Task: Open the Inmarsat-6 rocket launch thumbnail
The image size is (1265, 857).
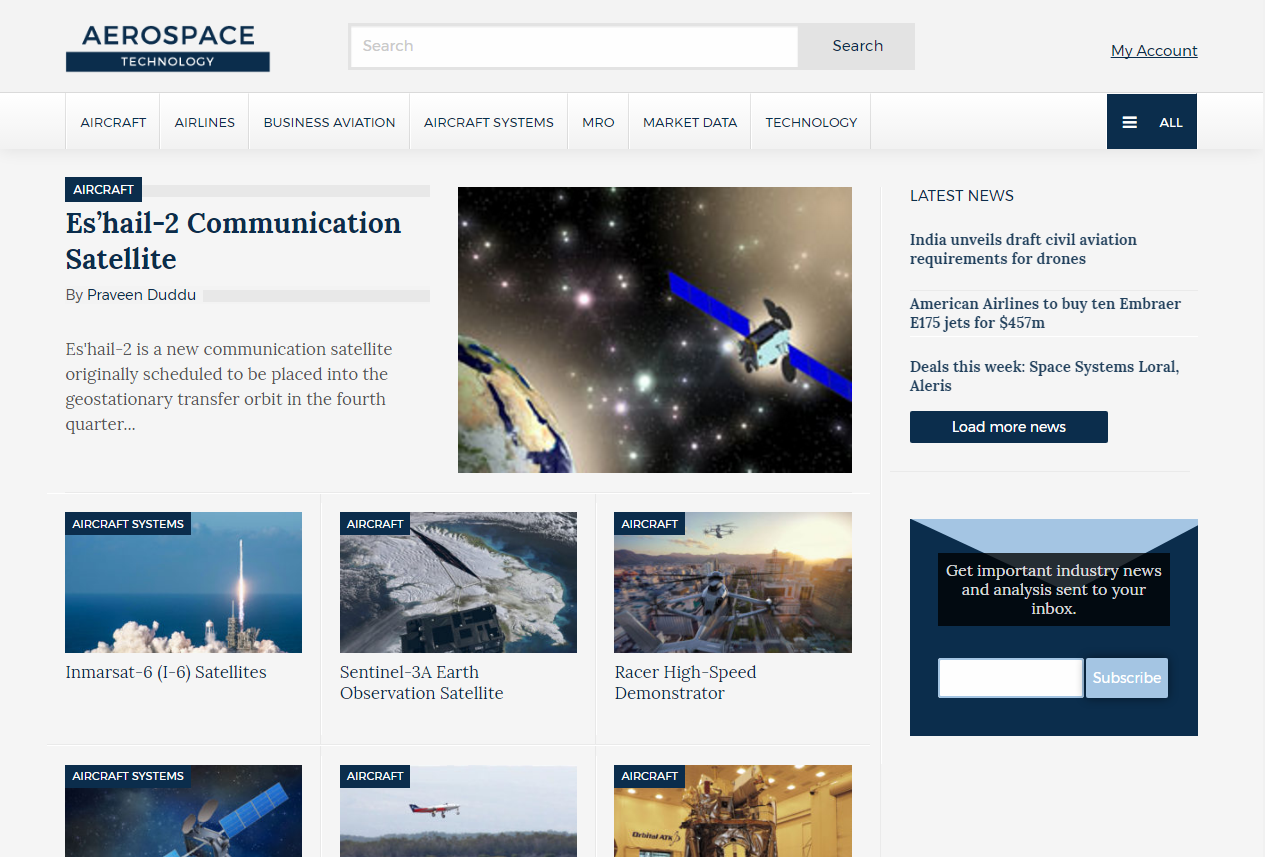Action: pos(183,583)
